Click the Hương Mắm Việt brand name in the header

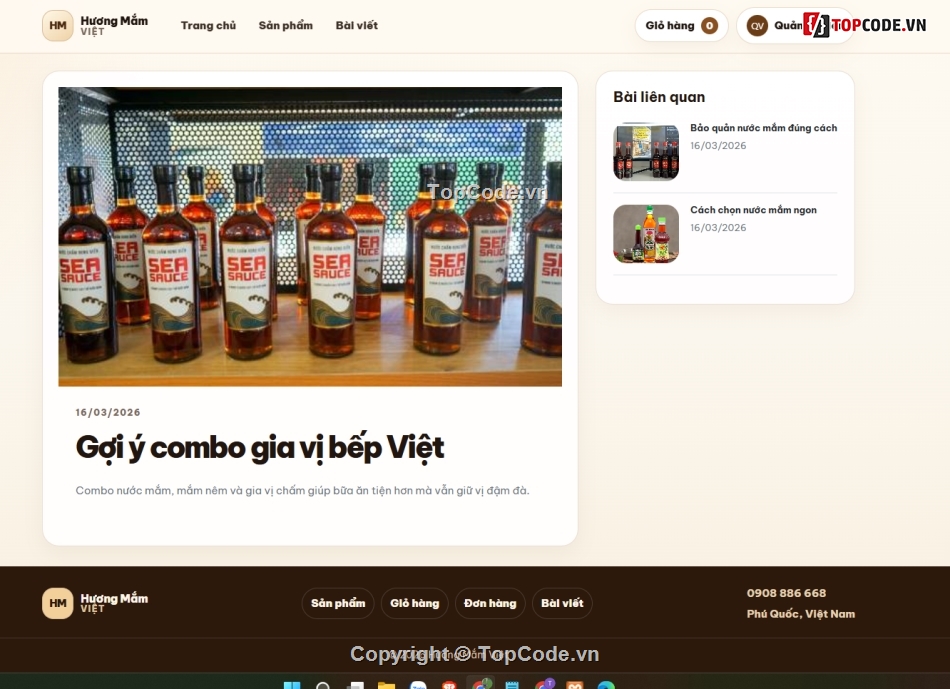114,25
